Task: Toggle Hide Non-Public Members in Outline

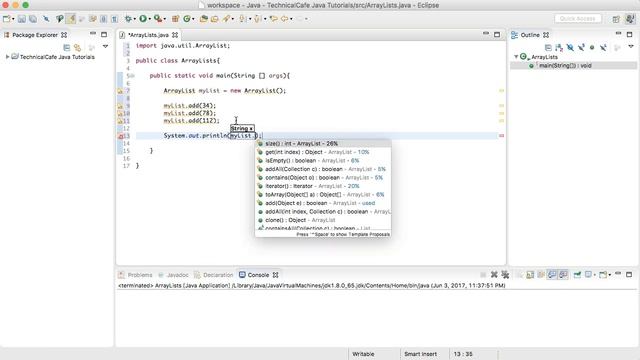Action: [592, 48]
